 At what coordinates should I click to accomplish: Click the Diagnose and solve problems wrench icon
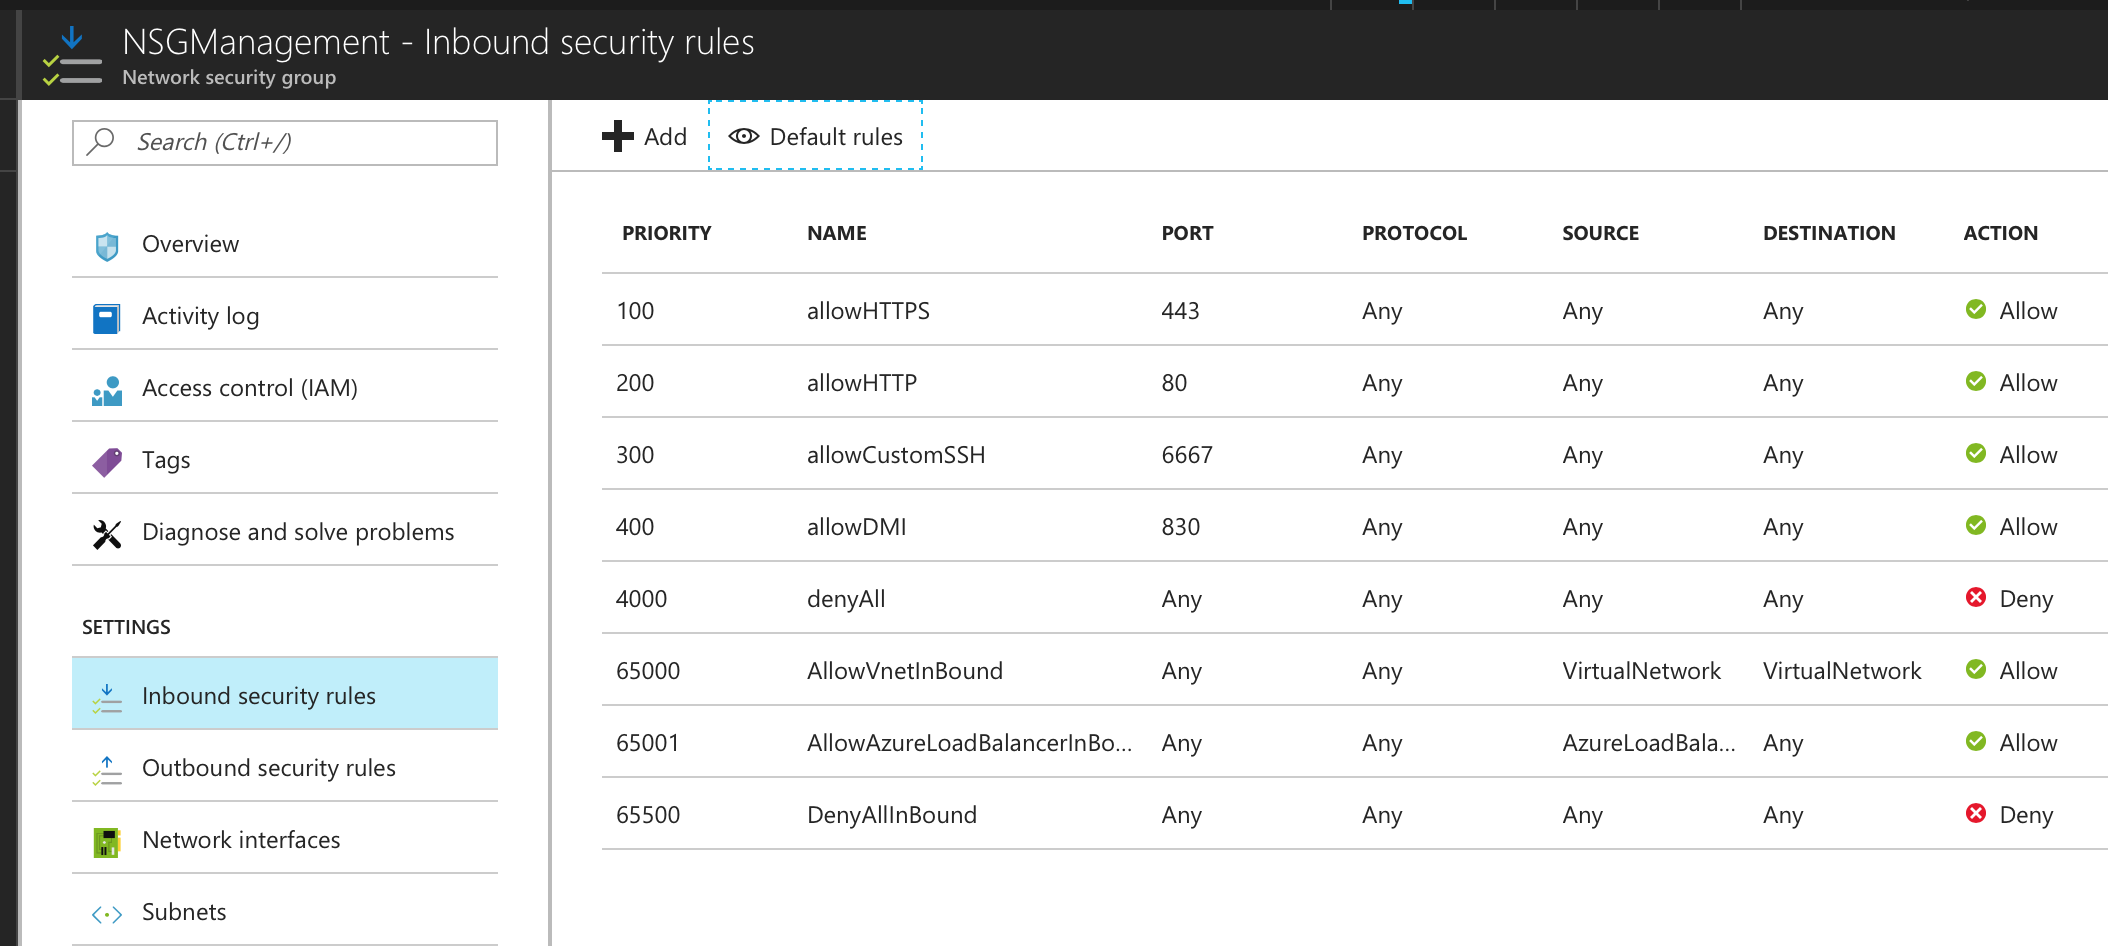click(x=107, y=531)
